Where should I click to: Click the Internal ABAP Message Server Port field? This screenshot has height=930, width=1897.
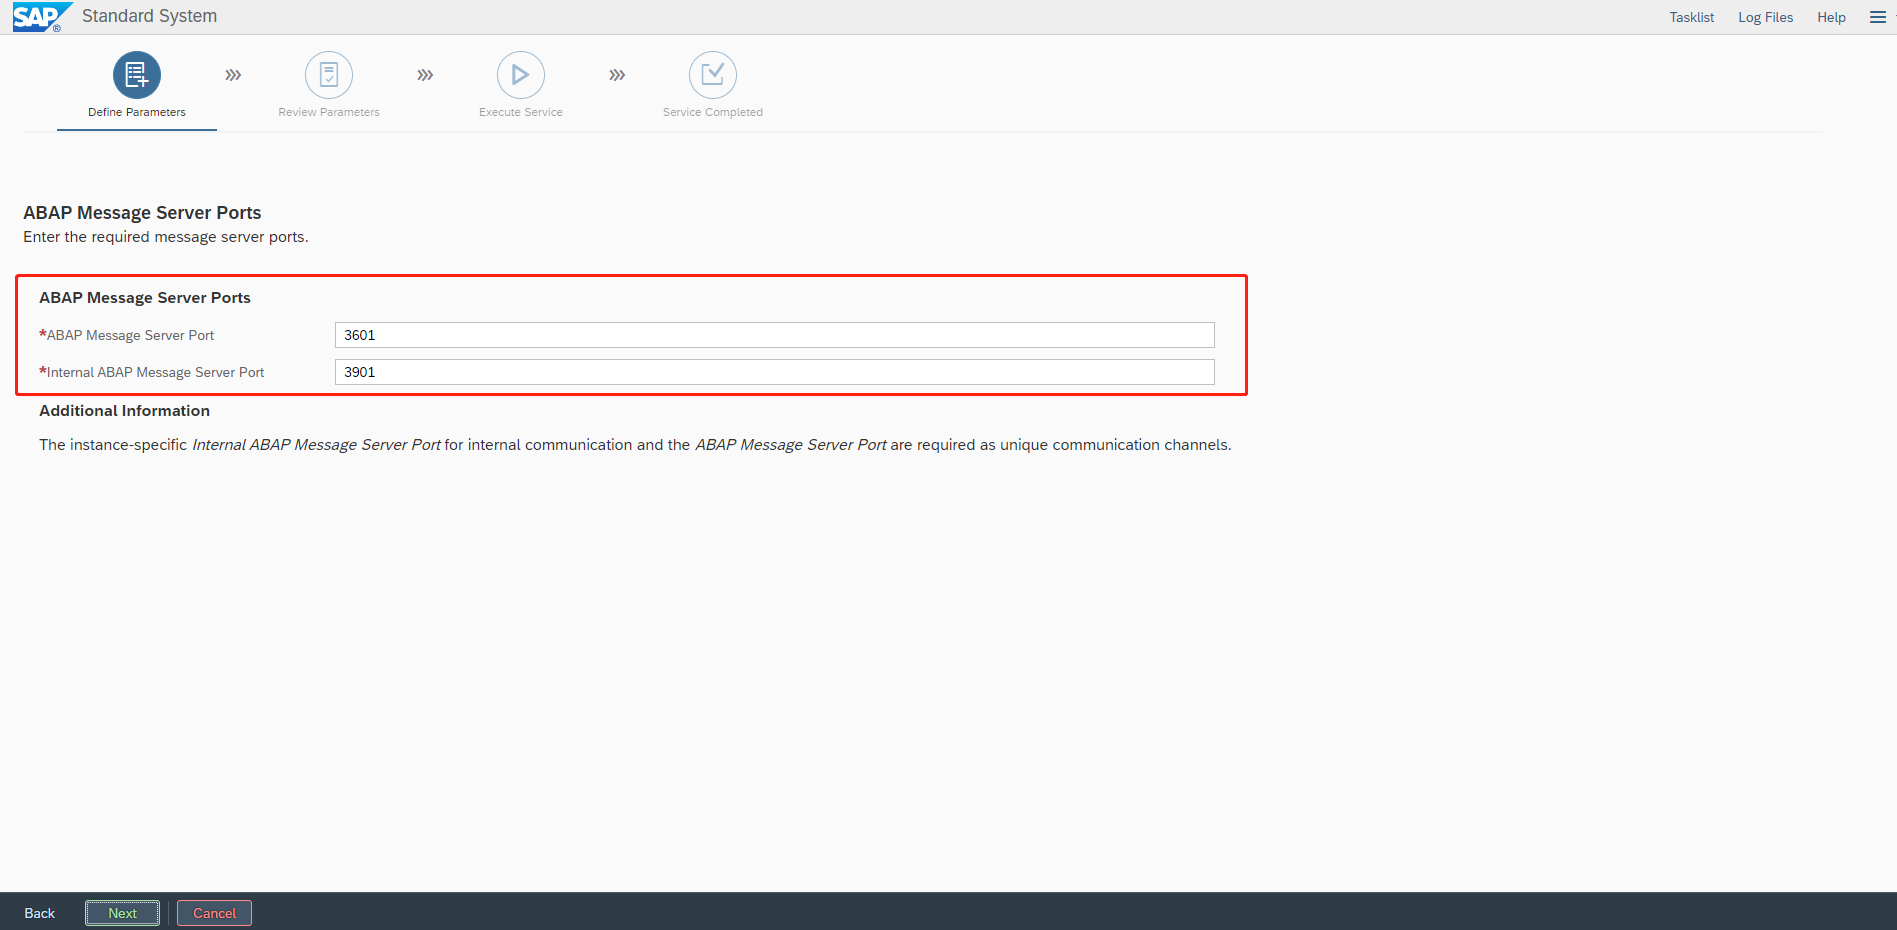[774, 372]
